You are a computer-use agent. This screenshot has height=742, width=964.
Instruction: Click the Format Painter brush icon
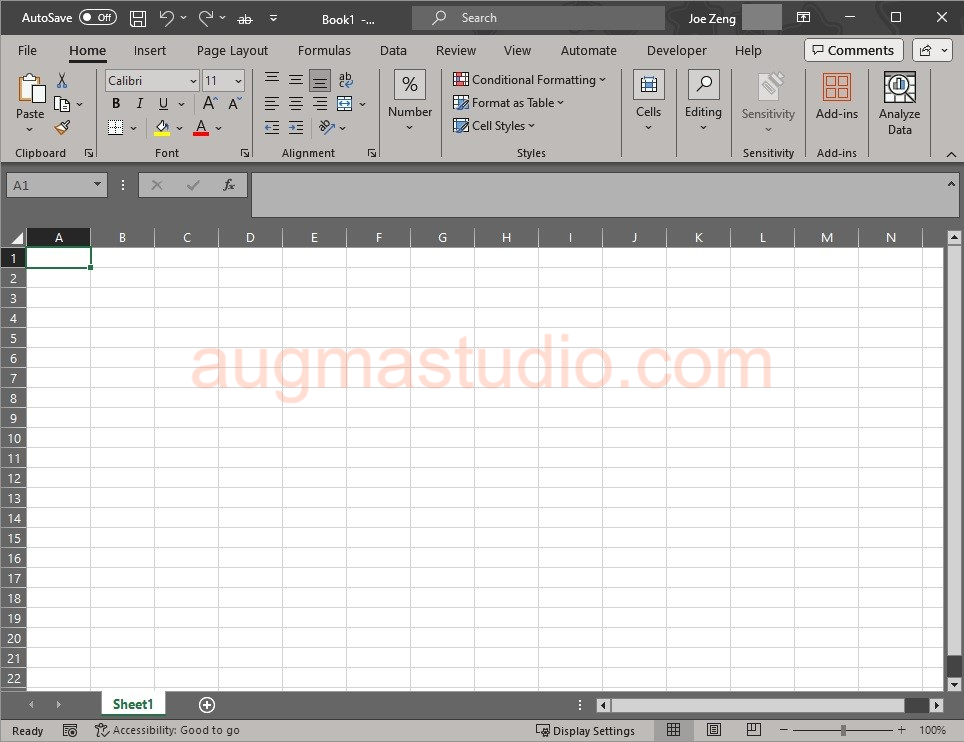tap(62, 128)
